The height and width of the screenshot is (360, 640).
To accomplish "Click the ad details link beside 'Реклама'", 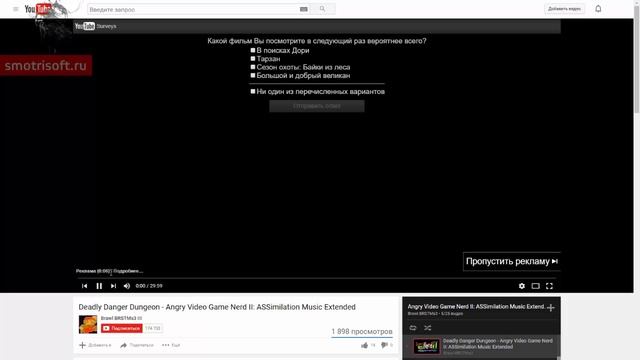I will point(128,271).
